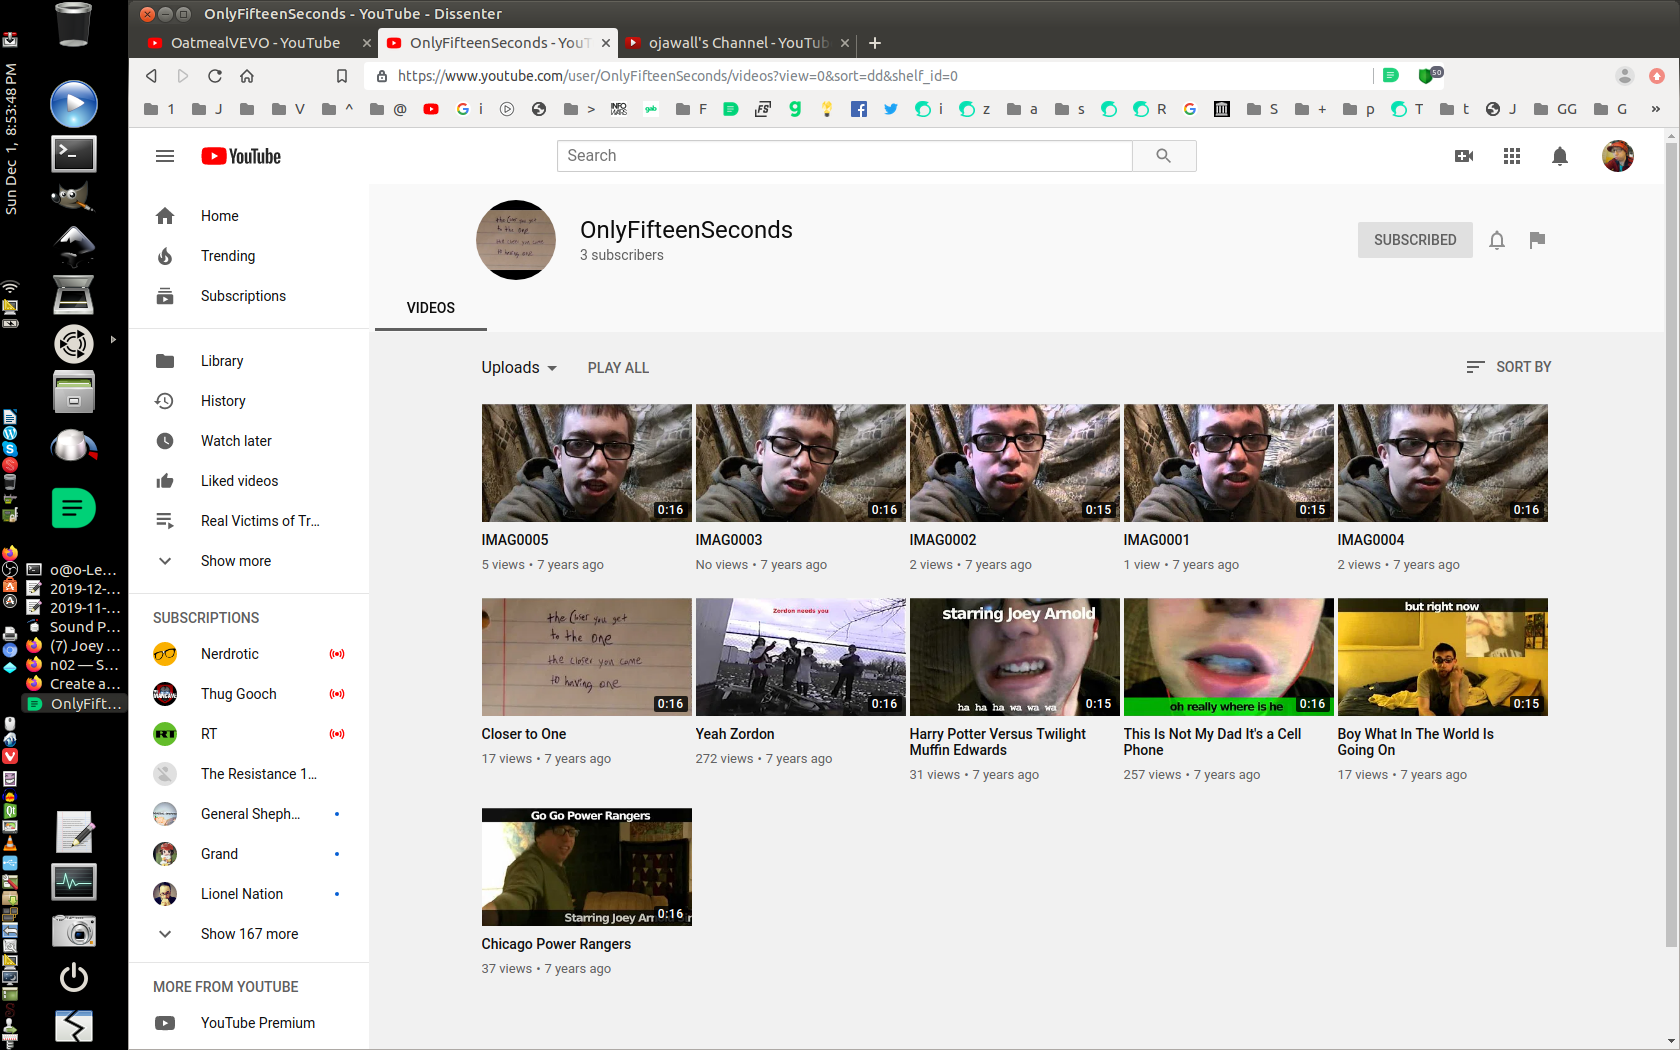Open the Uploads dropdown
Viewport: 1680px width, 1050px height.
518,367
